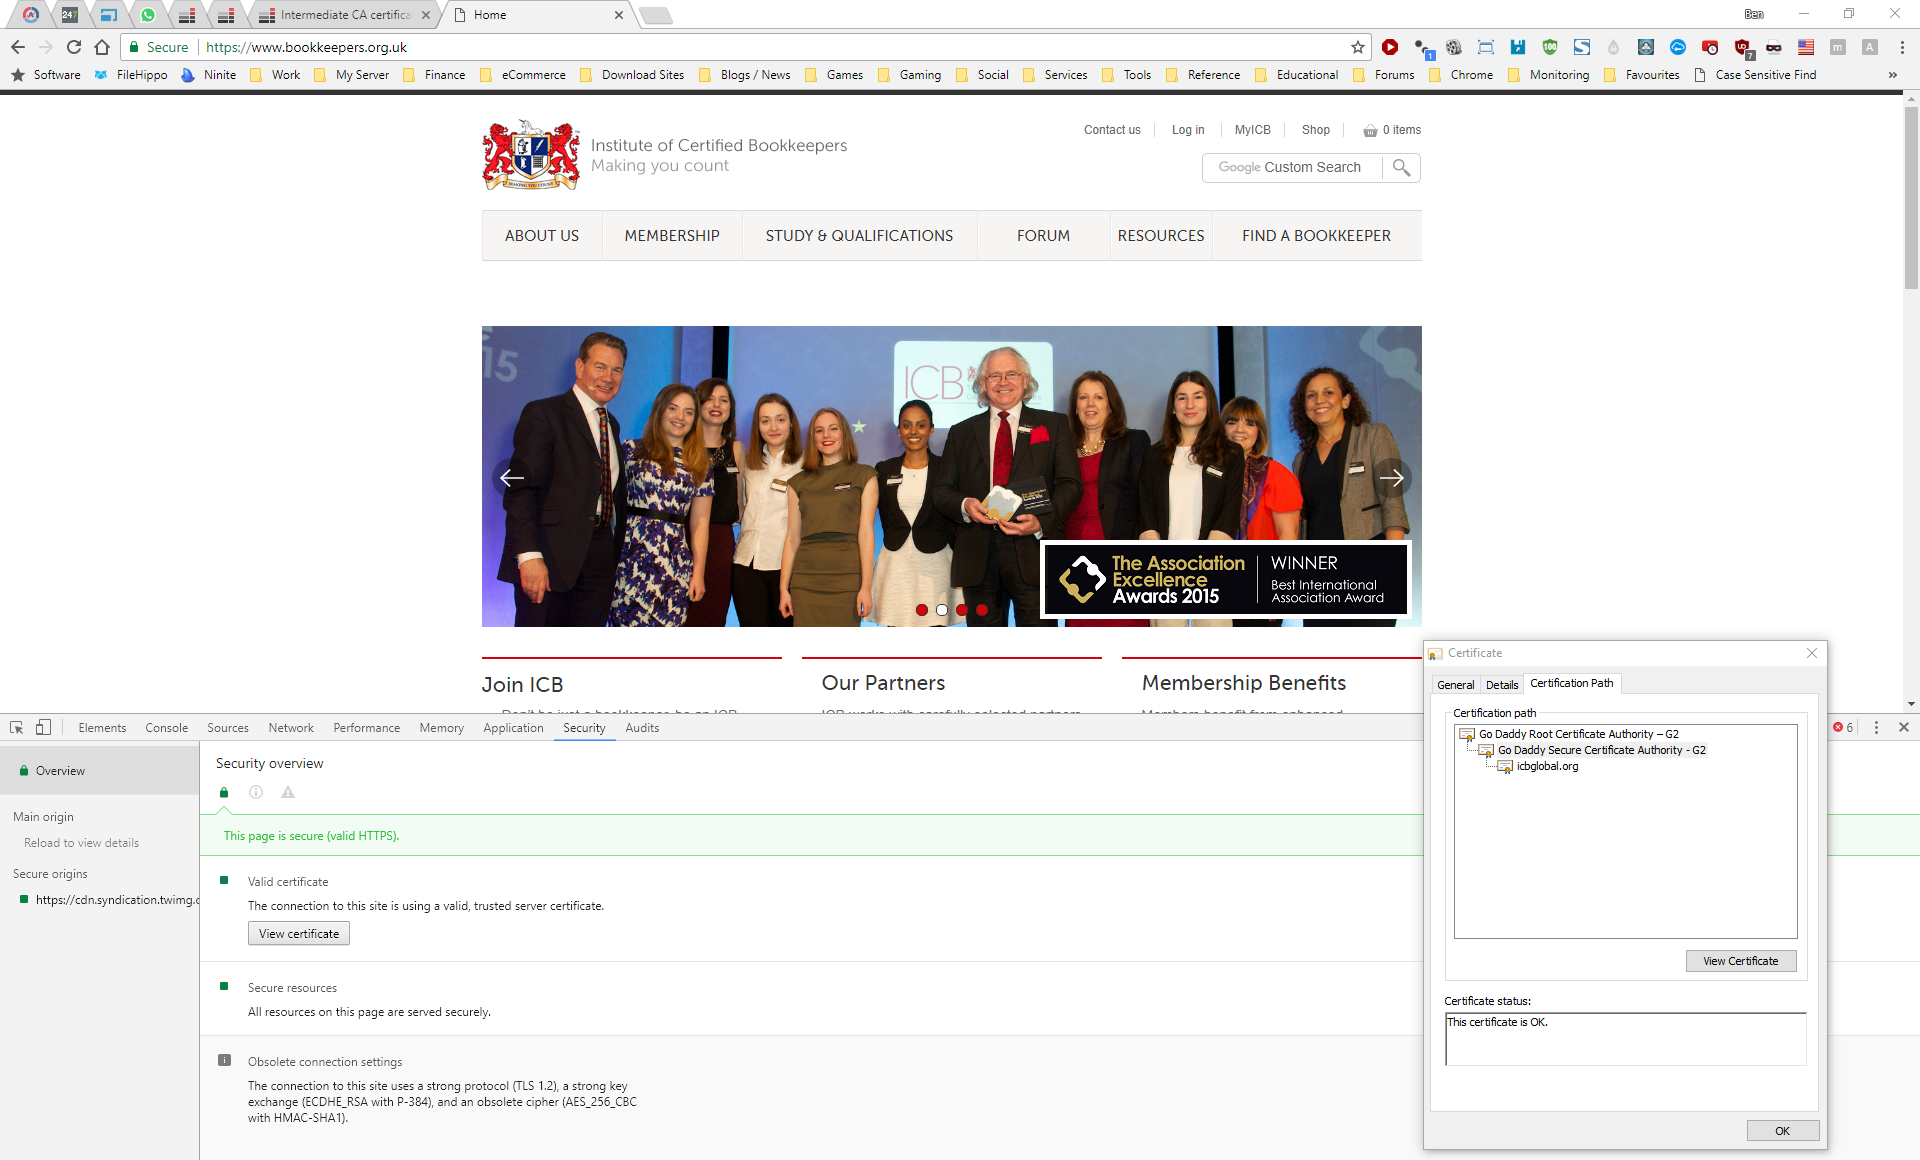The width and height of the screenshot is (1920, 1160).
Task: Close the DevTools panel
Action: [x=1904, y=728]
